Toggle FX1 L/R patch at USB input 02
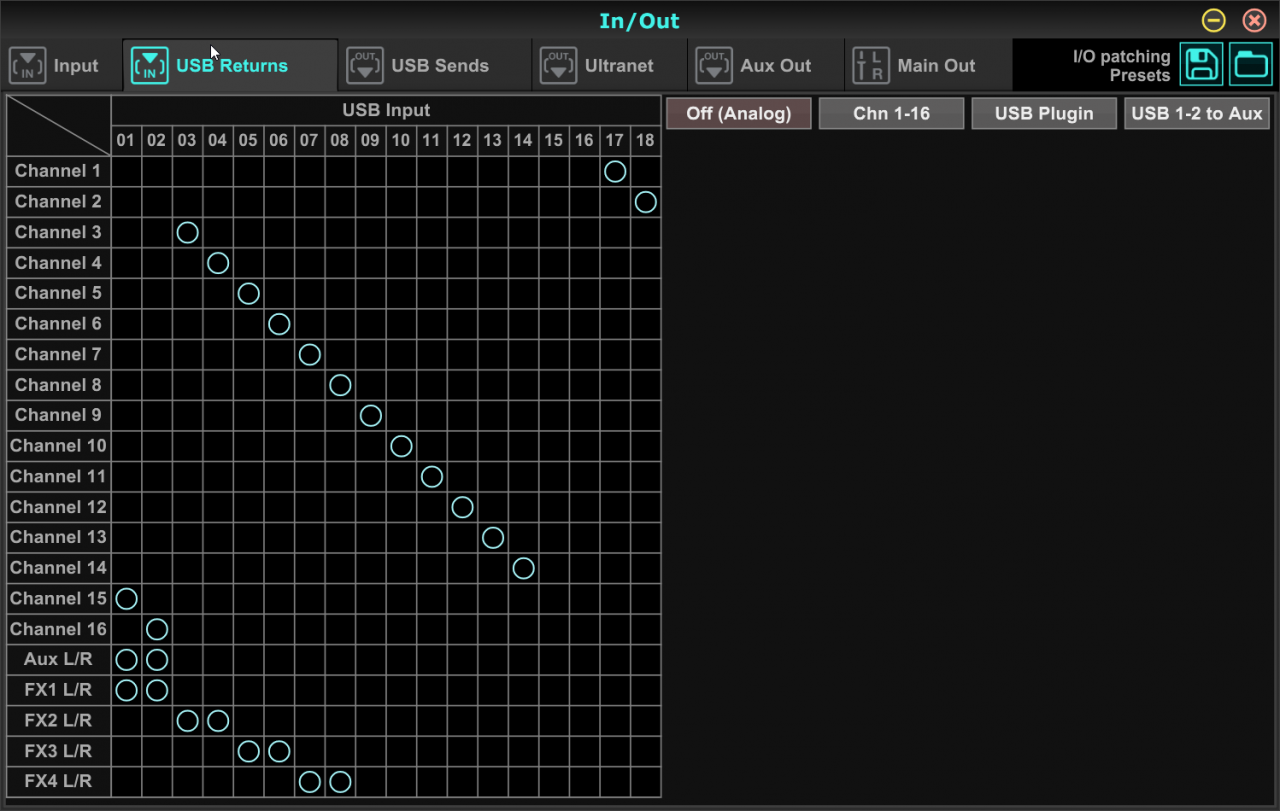 pos(157,690)
